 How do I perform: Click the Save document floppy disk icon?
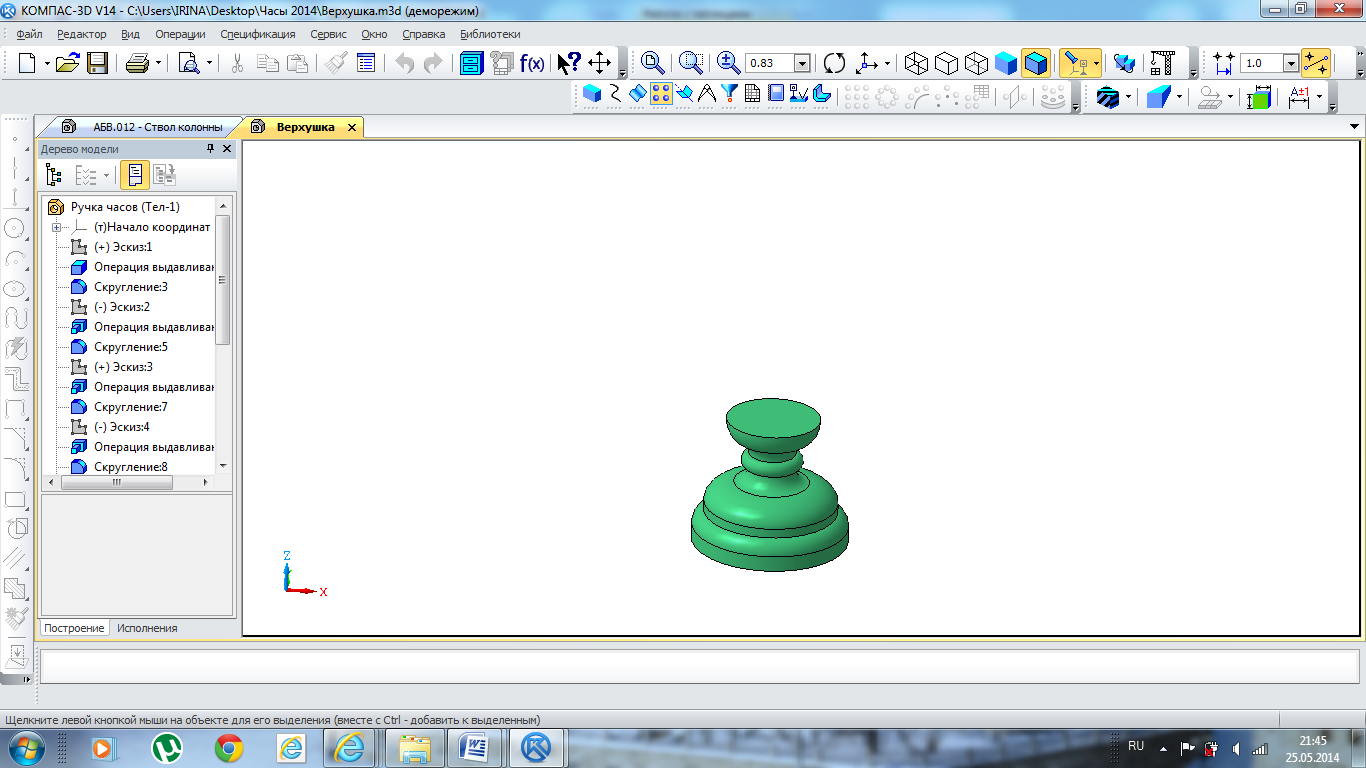(x=97, y=63)
